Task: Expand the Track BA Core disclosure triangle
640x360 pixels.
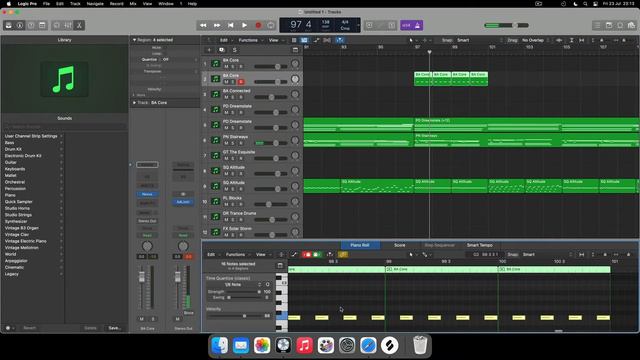Action: (134, 103)
